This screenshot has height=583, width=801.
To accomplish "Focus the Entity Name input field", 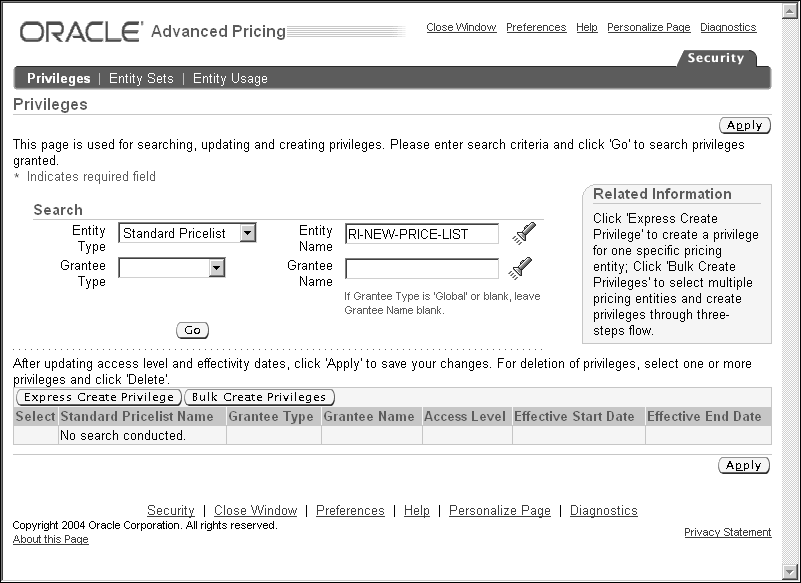I will click(422, 234).
